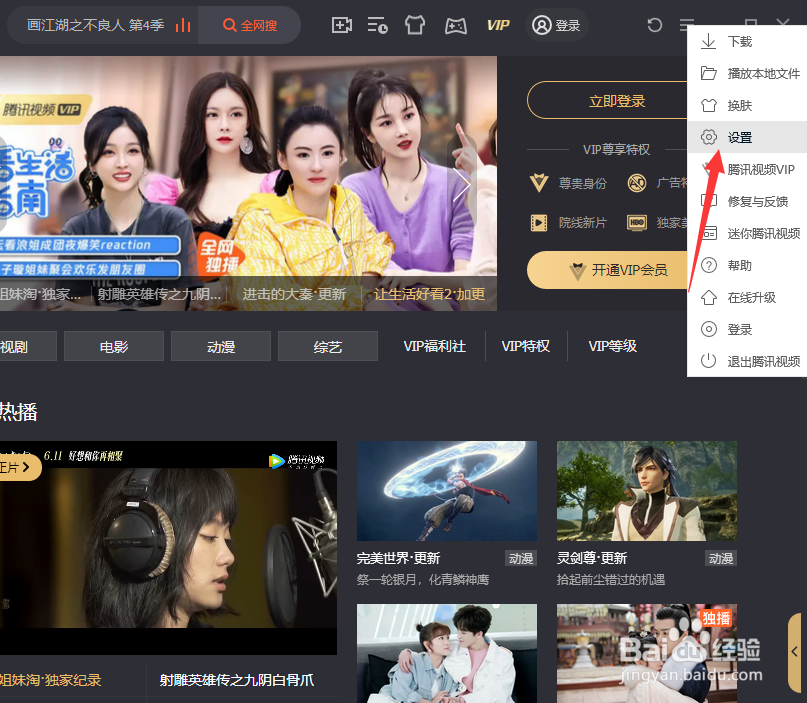Image resolution: width=807 pixels, height=703 pixels.
Task: Expand the side panel with the left chevron tab
Action: pyautogui.click(x=795, y=652)
